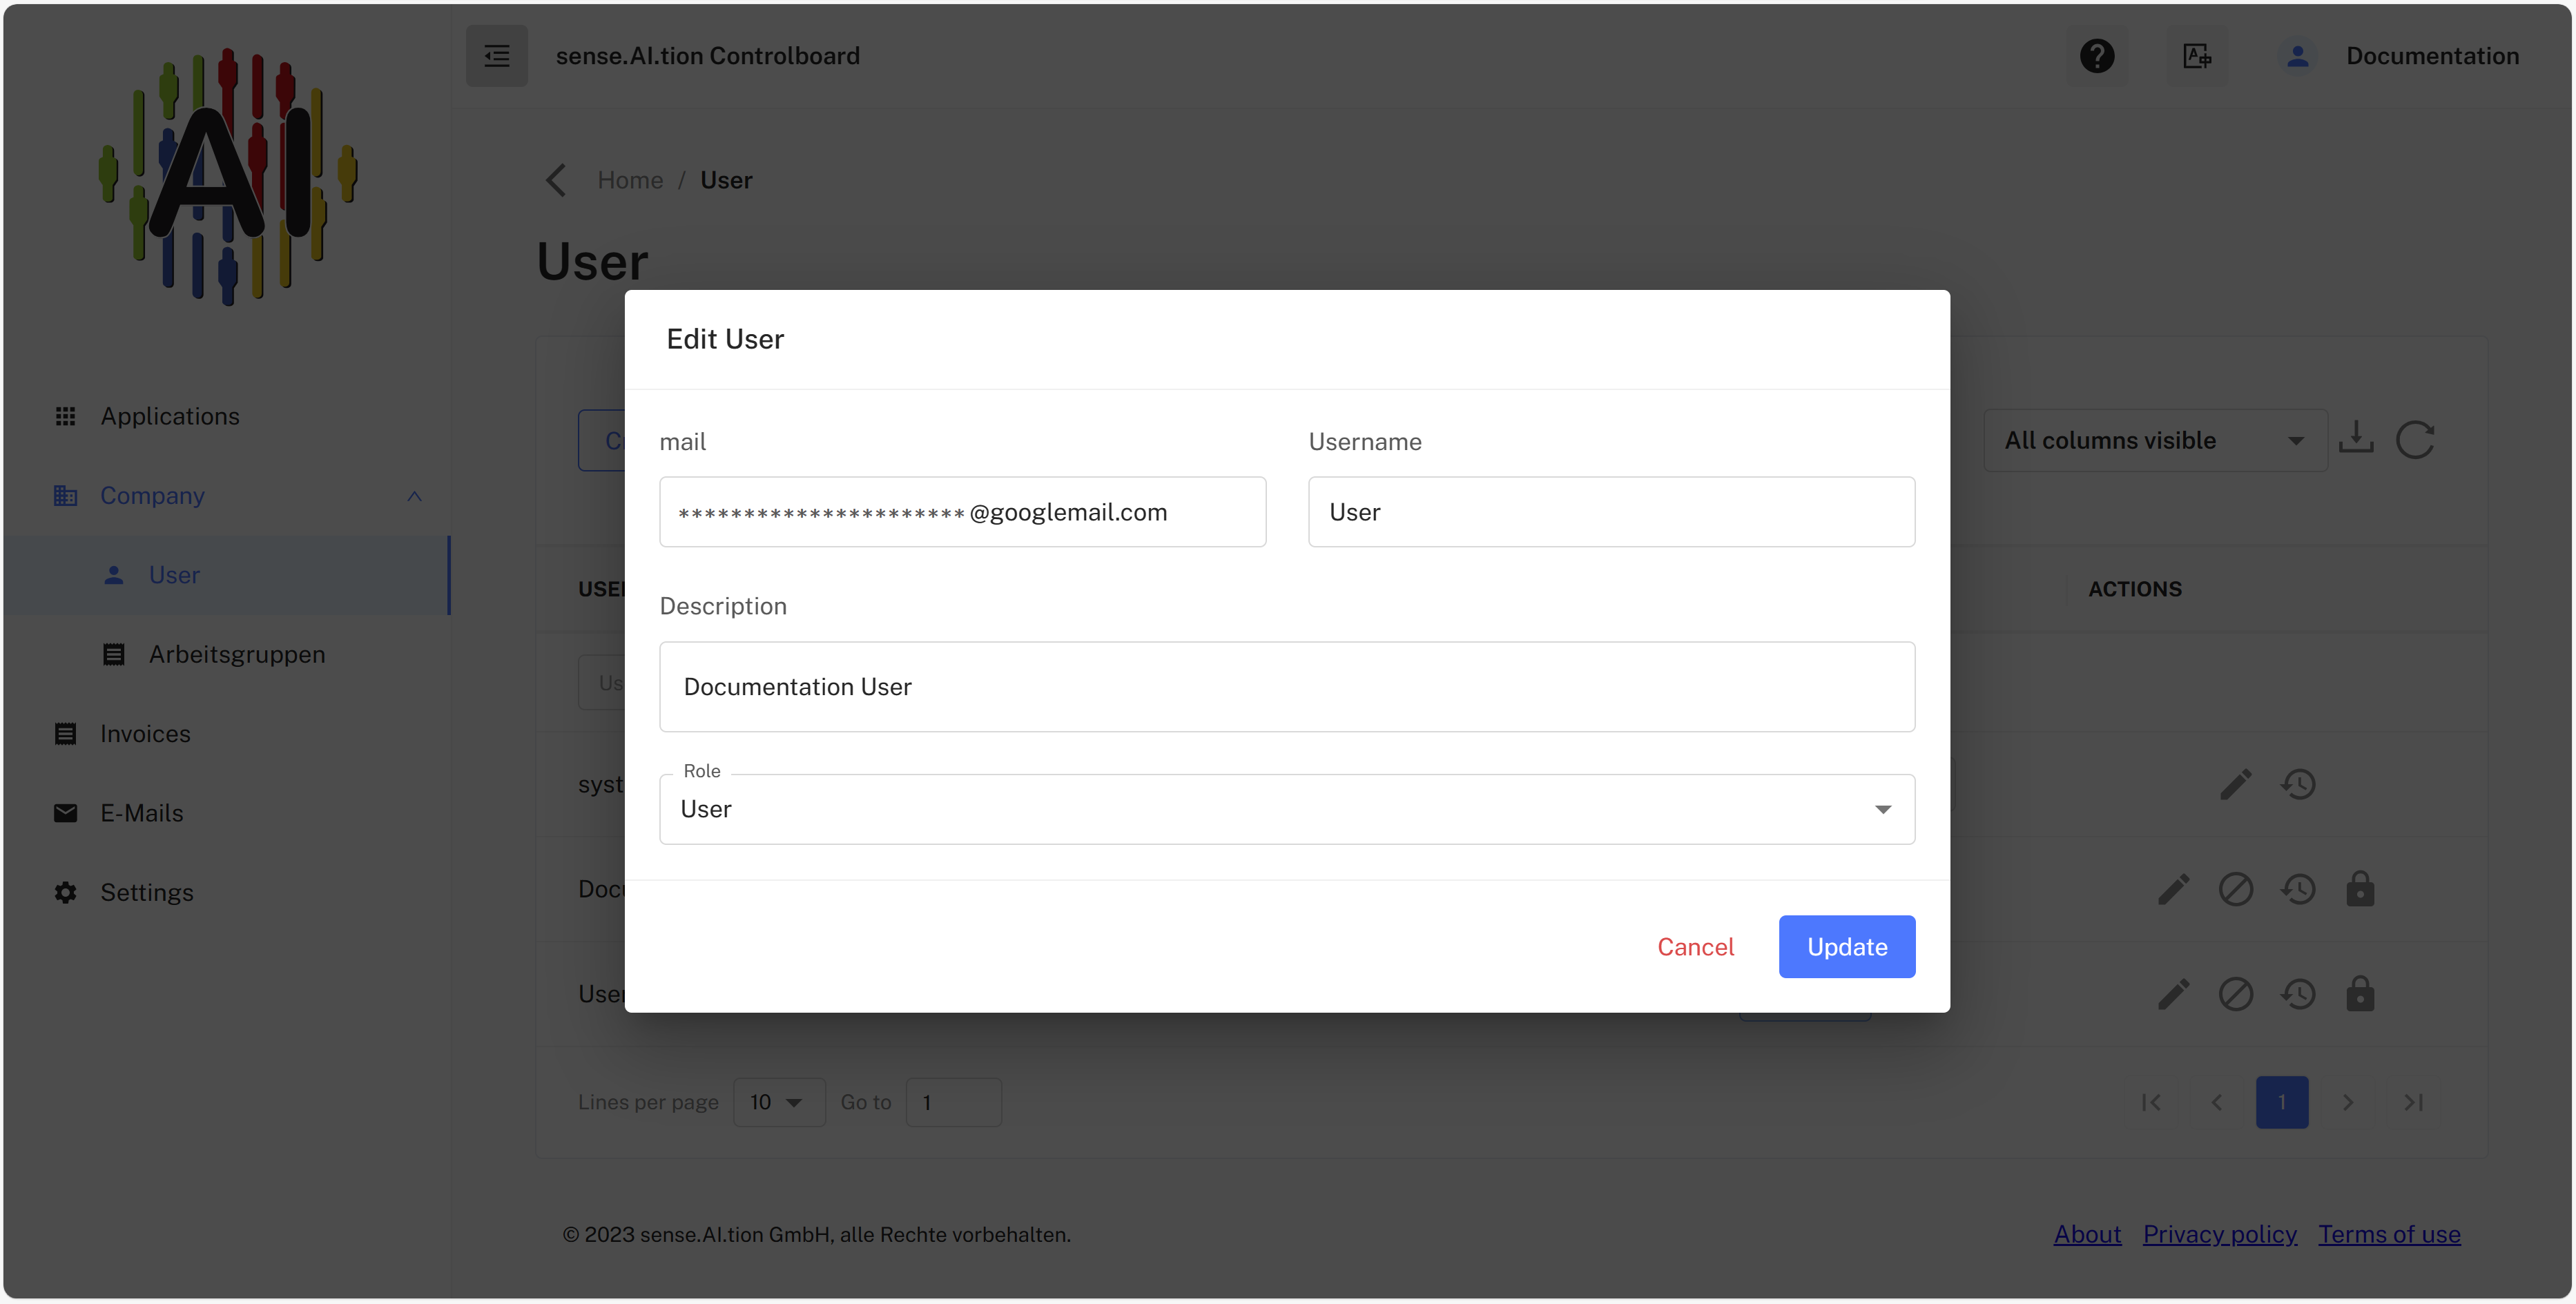Open the About link

click(x=2087, y=1234)
